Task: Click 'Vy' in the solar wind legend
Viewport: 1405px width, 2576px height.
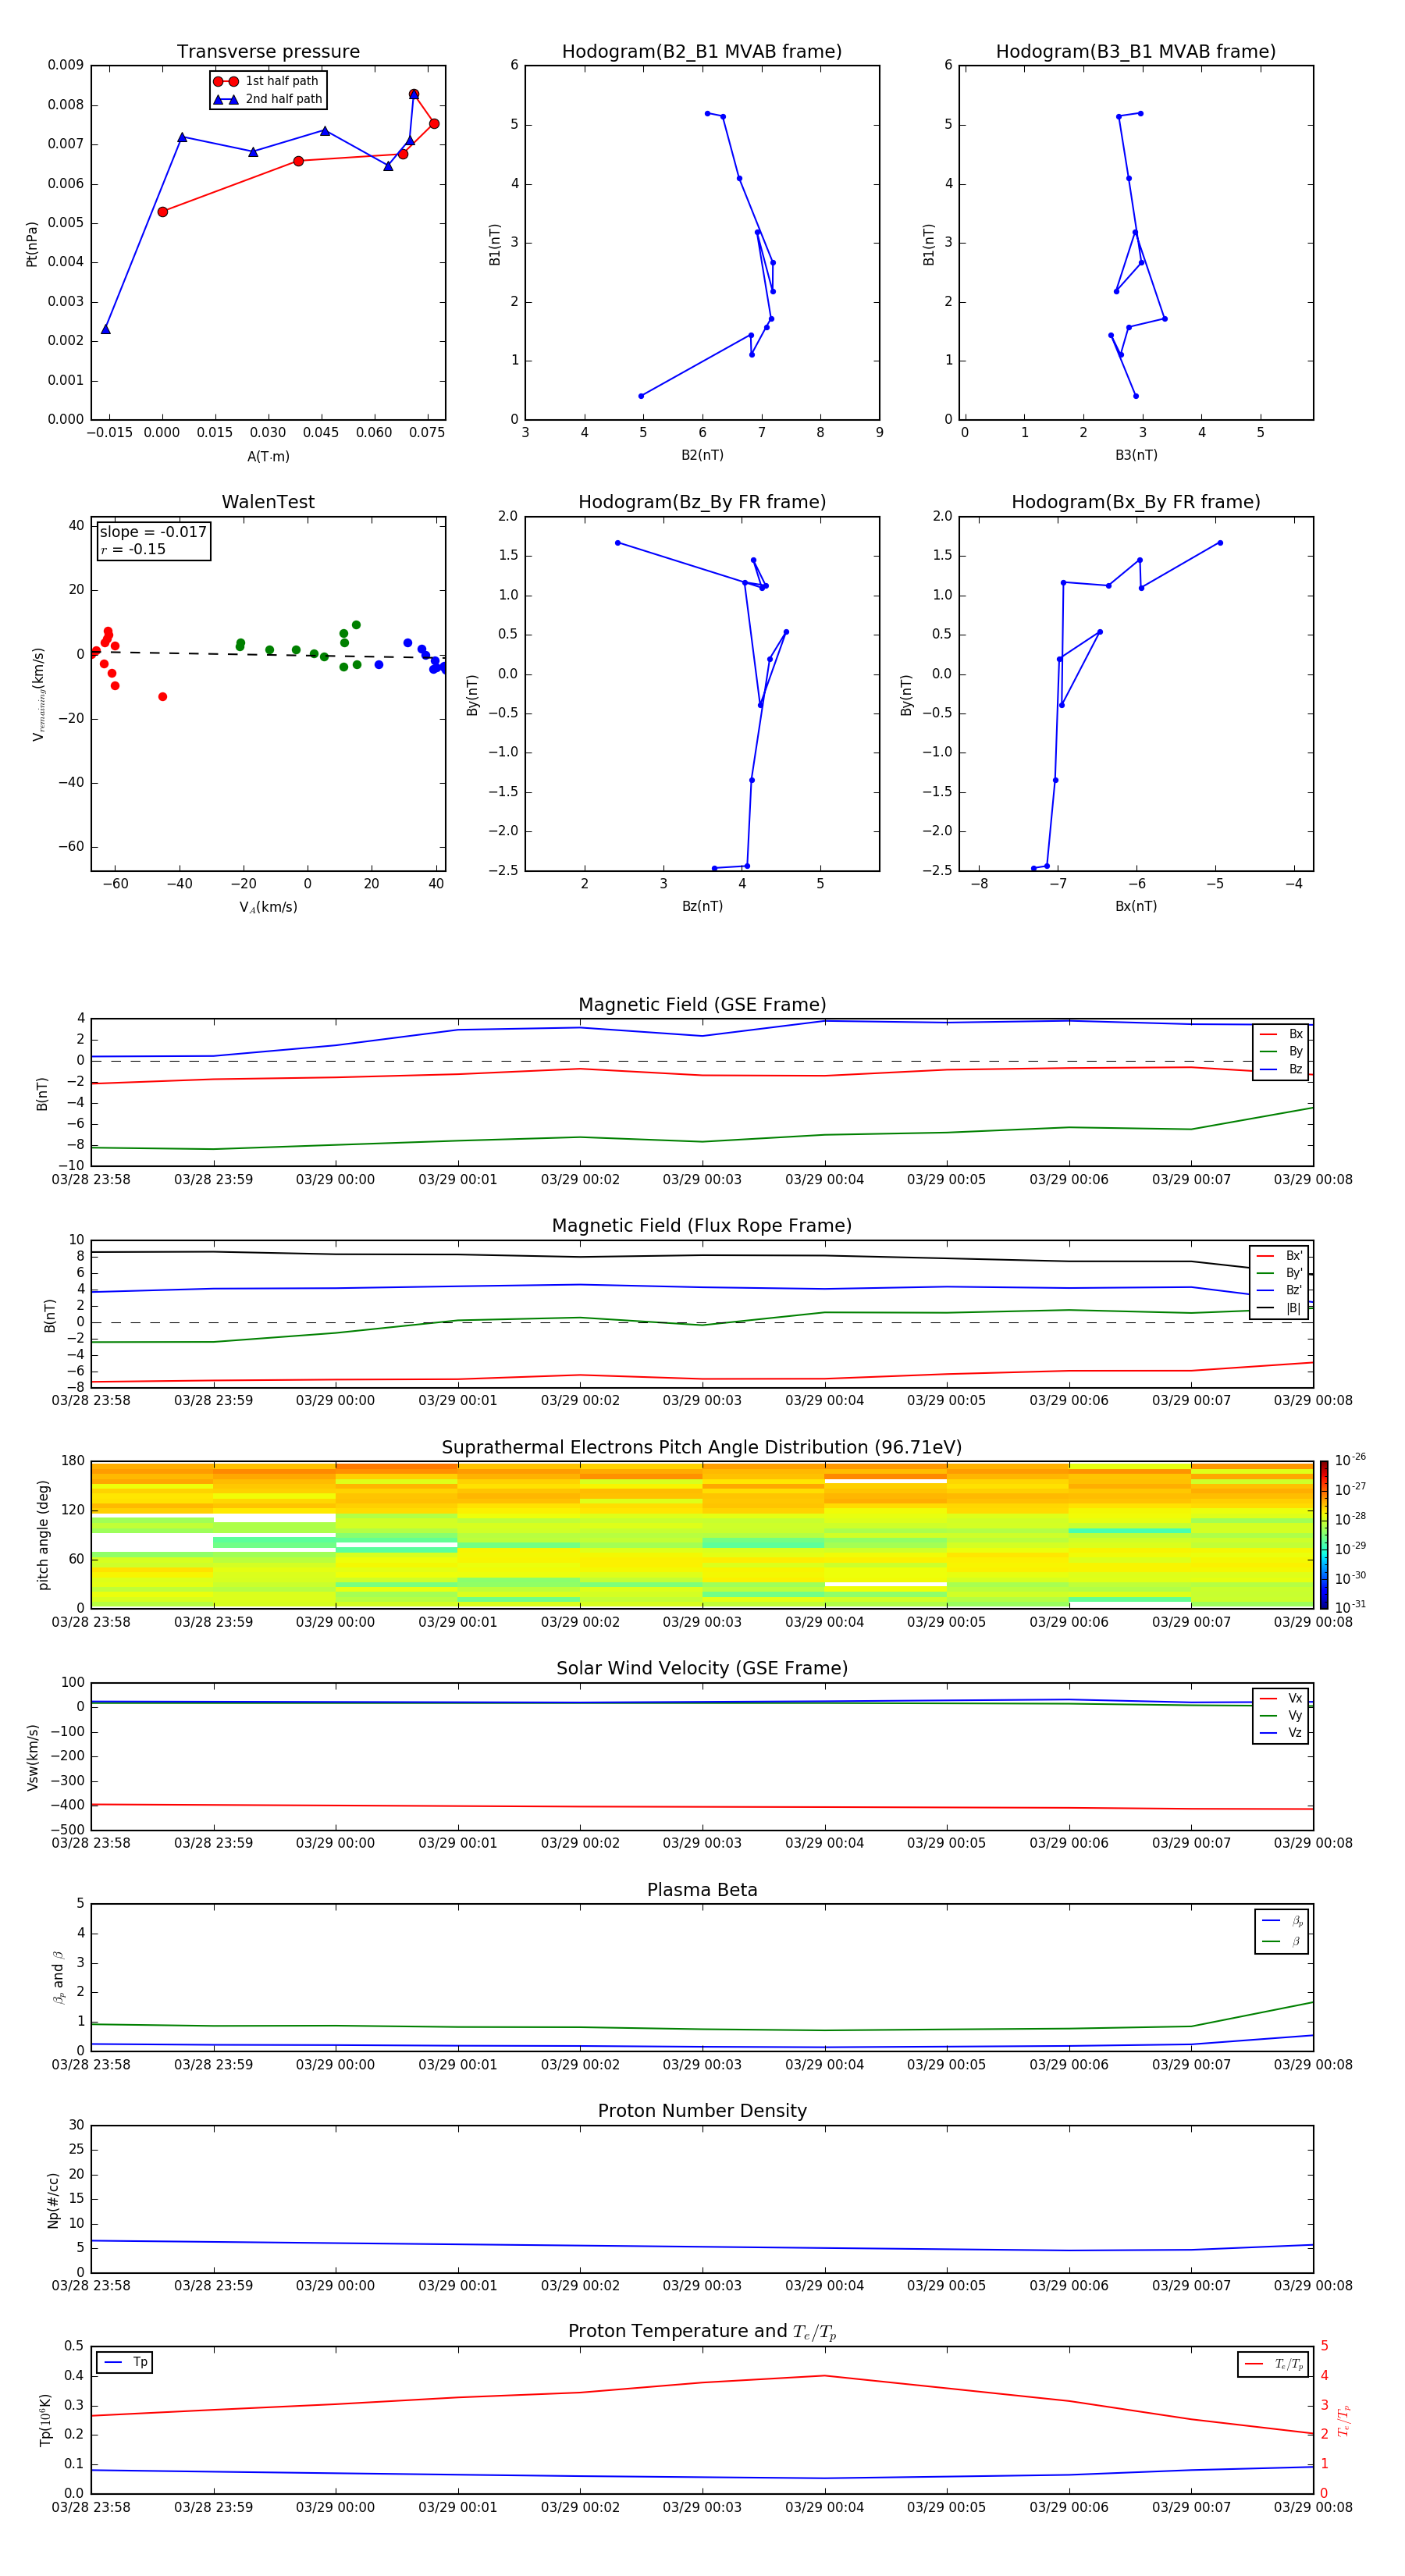Action: [x=1281, y=1715]
